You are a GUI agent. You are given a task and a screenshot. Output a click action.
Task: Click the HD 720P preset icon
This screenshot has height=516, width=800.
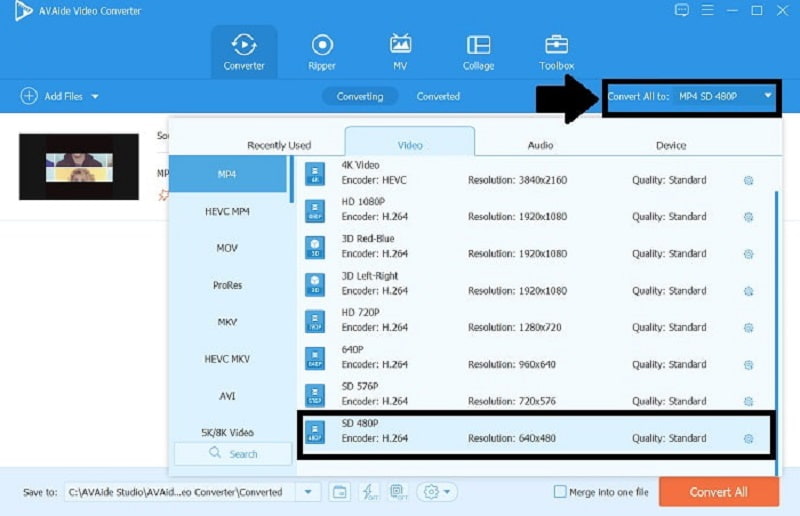[315, 321]
